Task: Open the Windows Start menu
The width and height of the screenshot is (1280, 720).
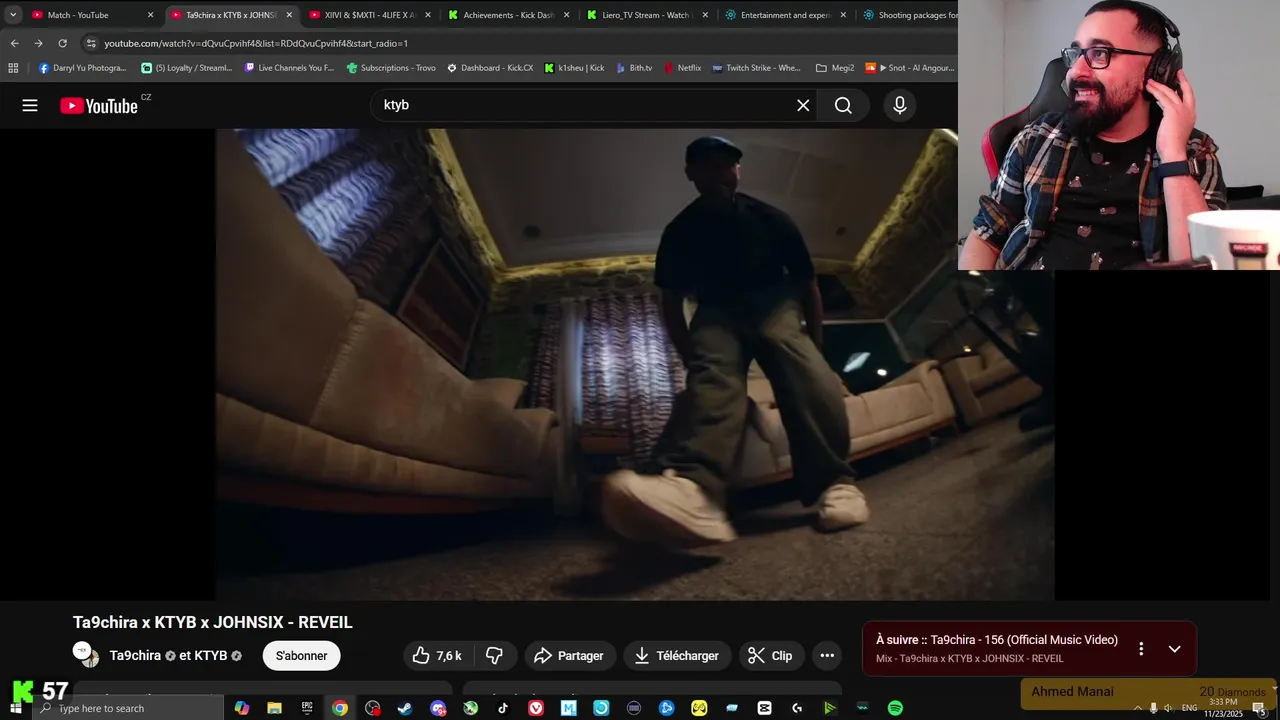Action: 15,708
